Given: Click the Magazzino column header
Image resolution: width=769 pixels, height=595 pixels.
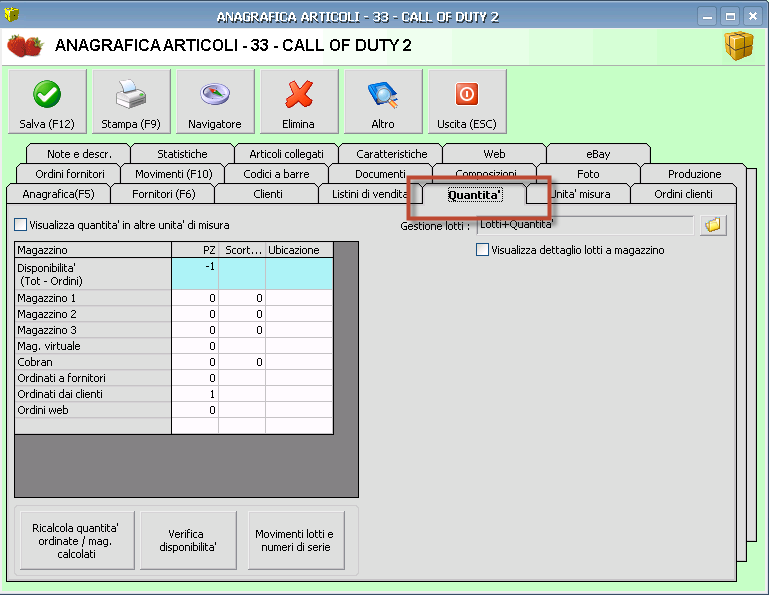Looking at the screenshot, I should [x=93, y=250].
